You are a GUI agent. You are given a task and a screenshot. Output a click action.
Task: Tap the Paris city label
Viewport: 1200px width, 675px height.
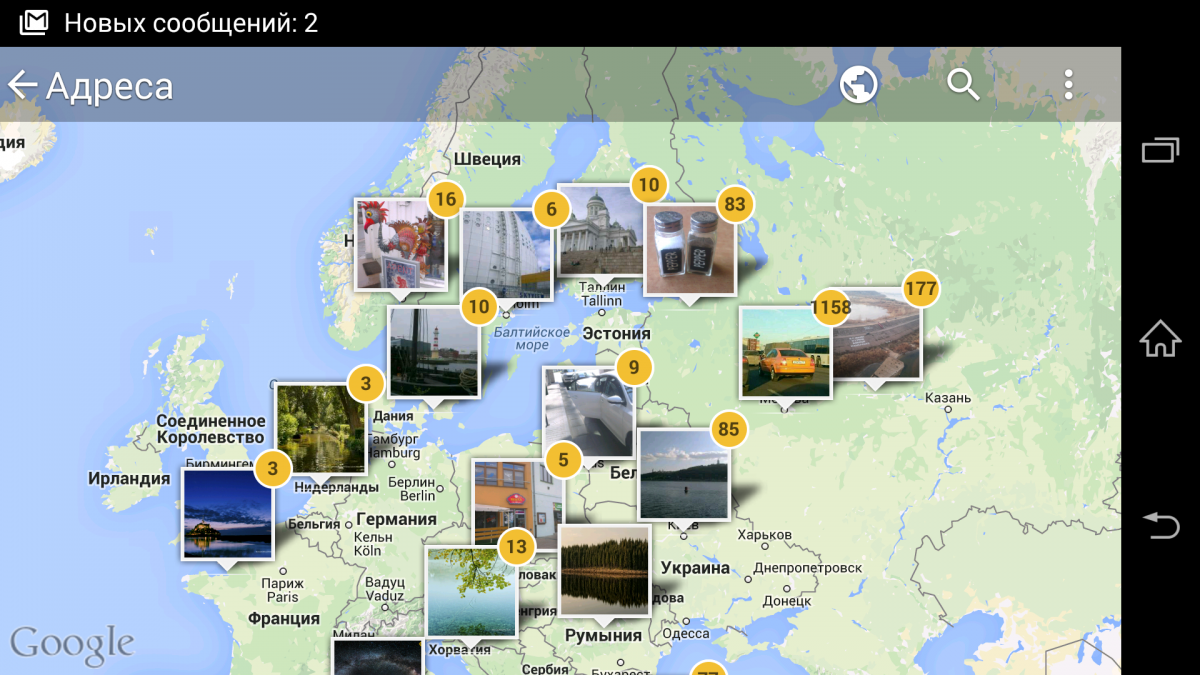tap(282, 597)
